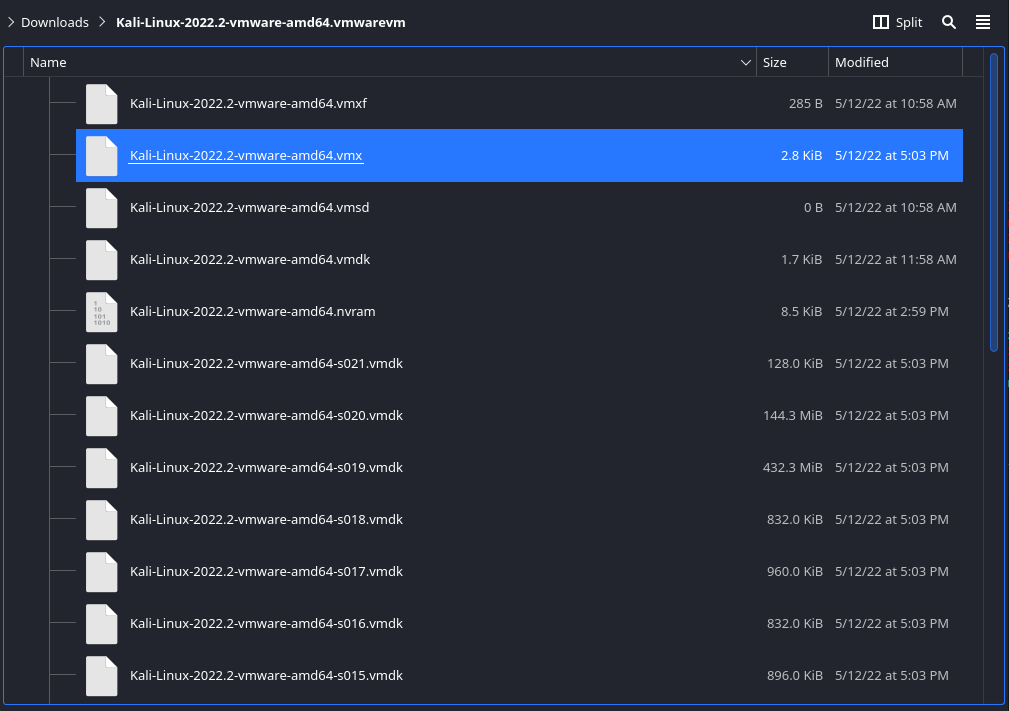Click the s021.vmdk file icon
The image size is (1009, 711).
click(x=101, y=364)
